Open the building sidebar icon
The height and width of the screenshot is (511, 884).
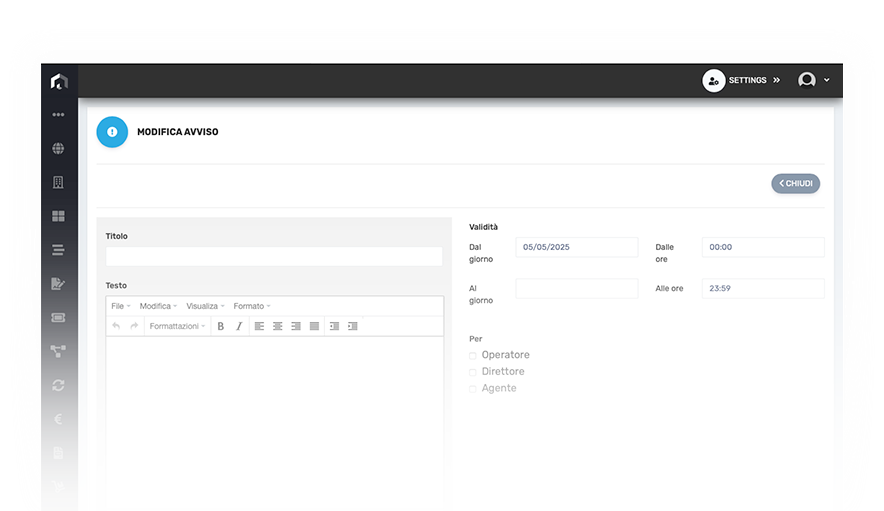click(x=58, y=182)
